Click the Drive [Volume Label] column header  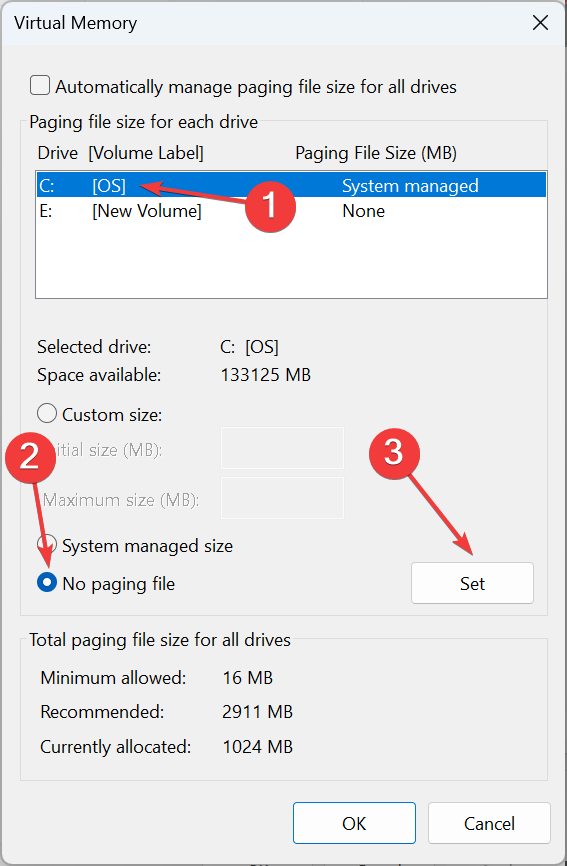tap(120, 153)
